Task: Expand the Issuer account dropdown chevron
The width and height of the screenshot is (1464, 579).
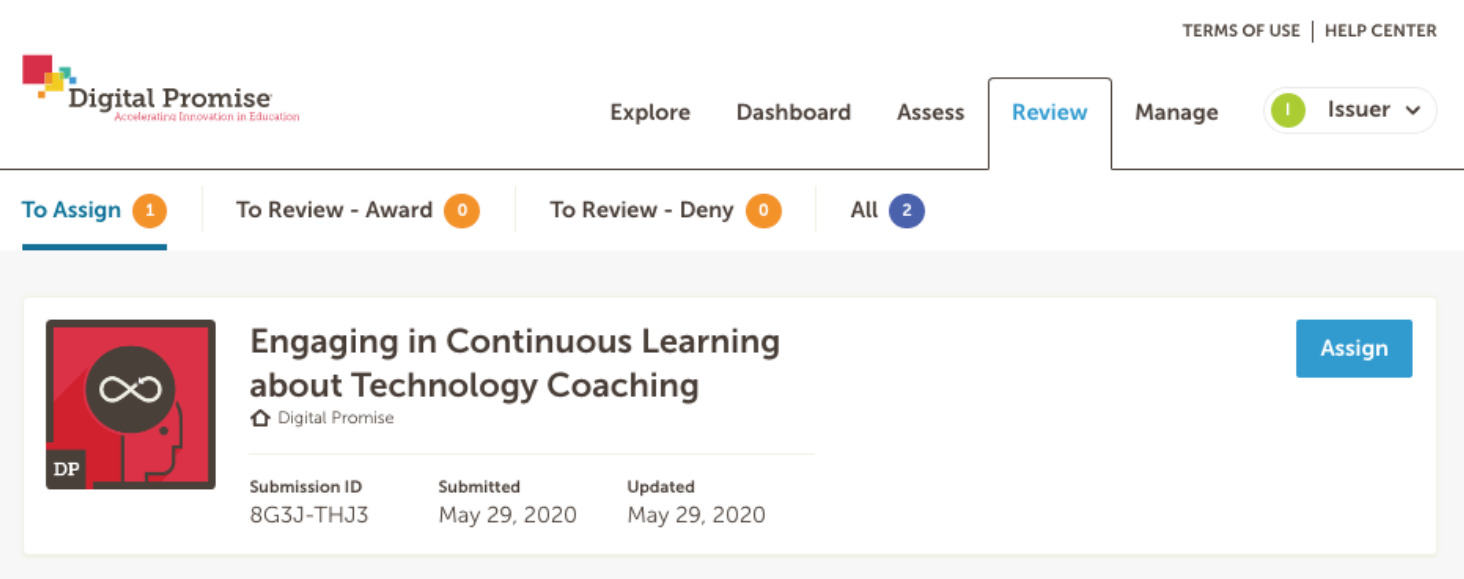Action: pos(1413,111)
